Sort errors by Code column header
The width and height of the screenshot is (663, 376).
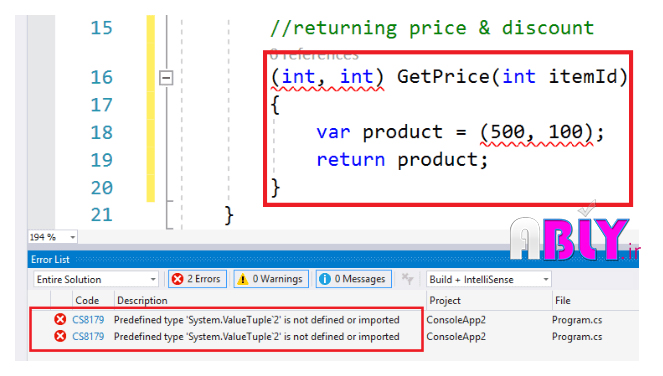[87, 300]
